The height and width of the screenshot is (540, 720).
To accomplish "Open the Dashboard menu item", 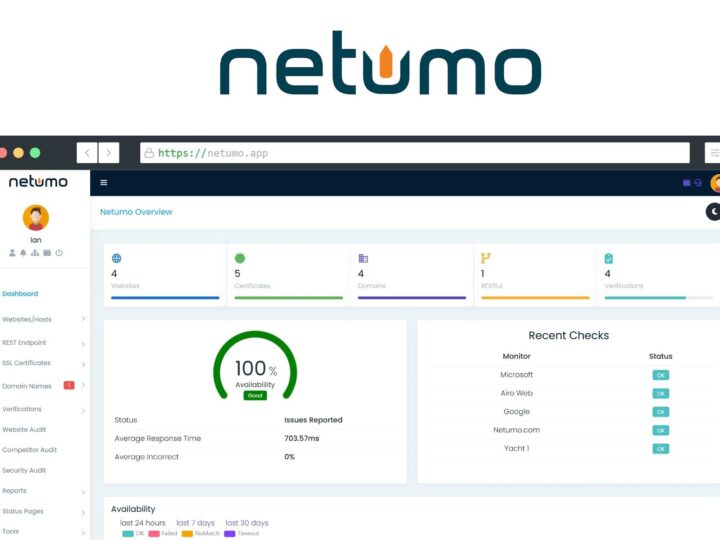I will 20,294.
